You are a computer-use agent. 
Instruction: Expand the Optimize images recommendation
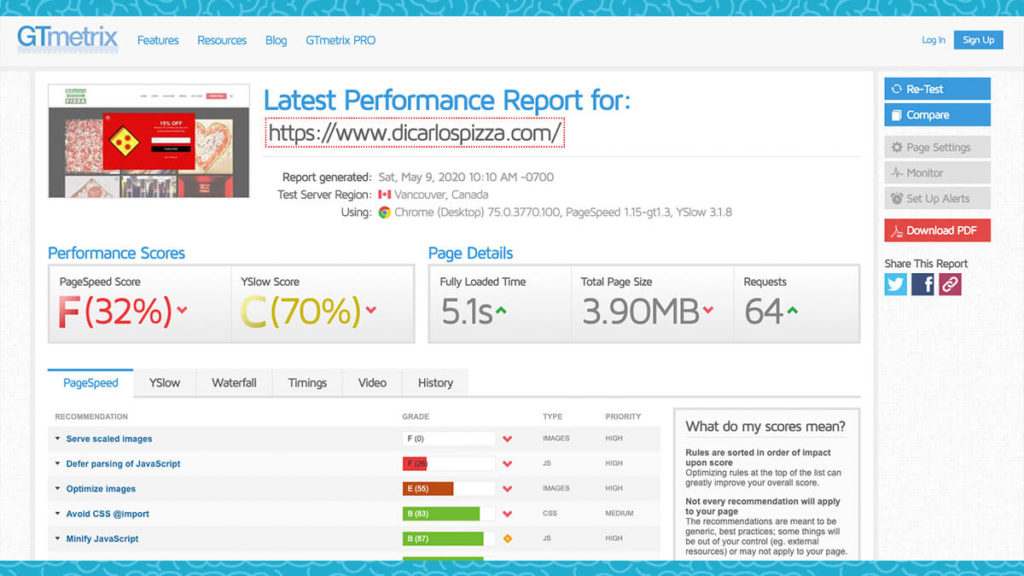tap(100, 489)
